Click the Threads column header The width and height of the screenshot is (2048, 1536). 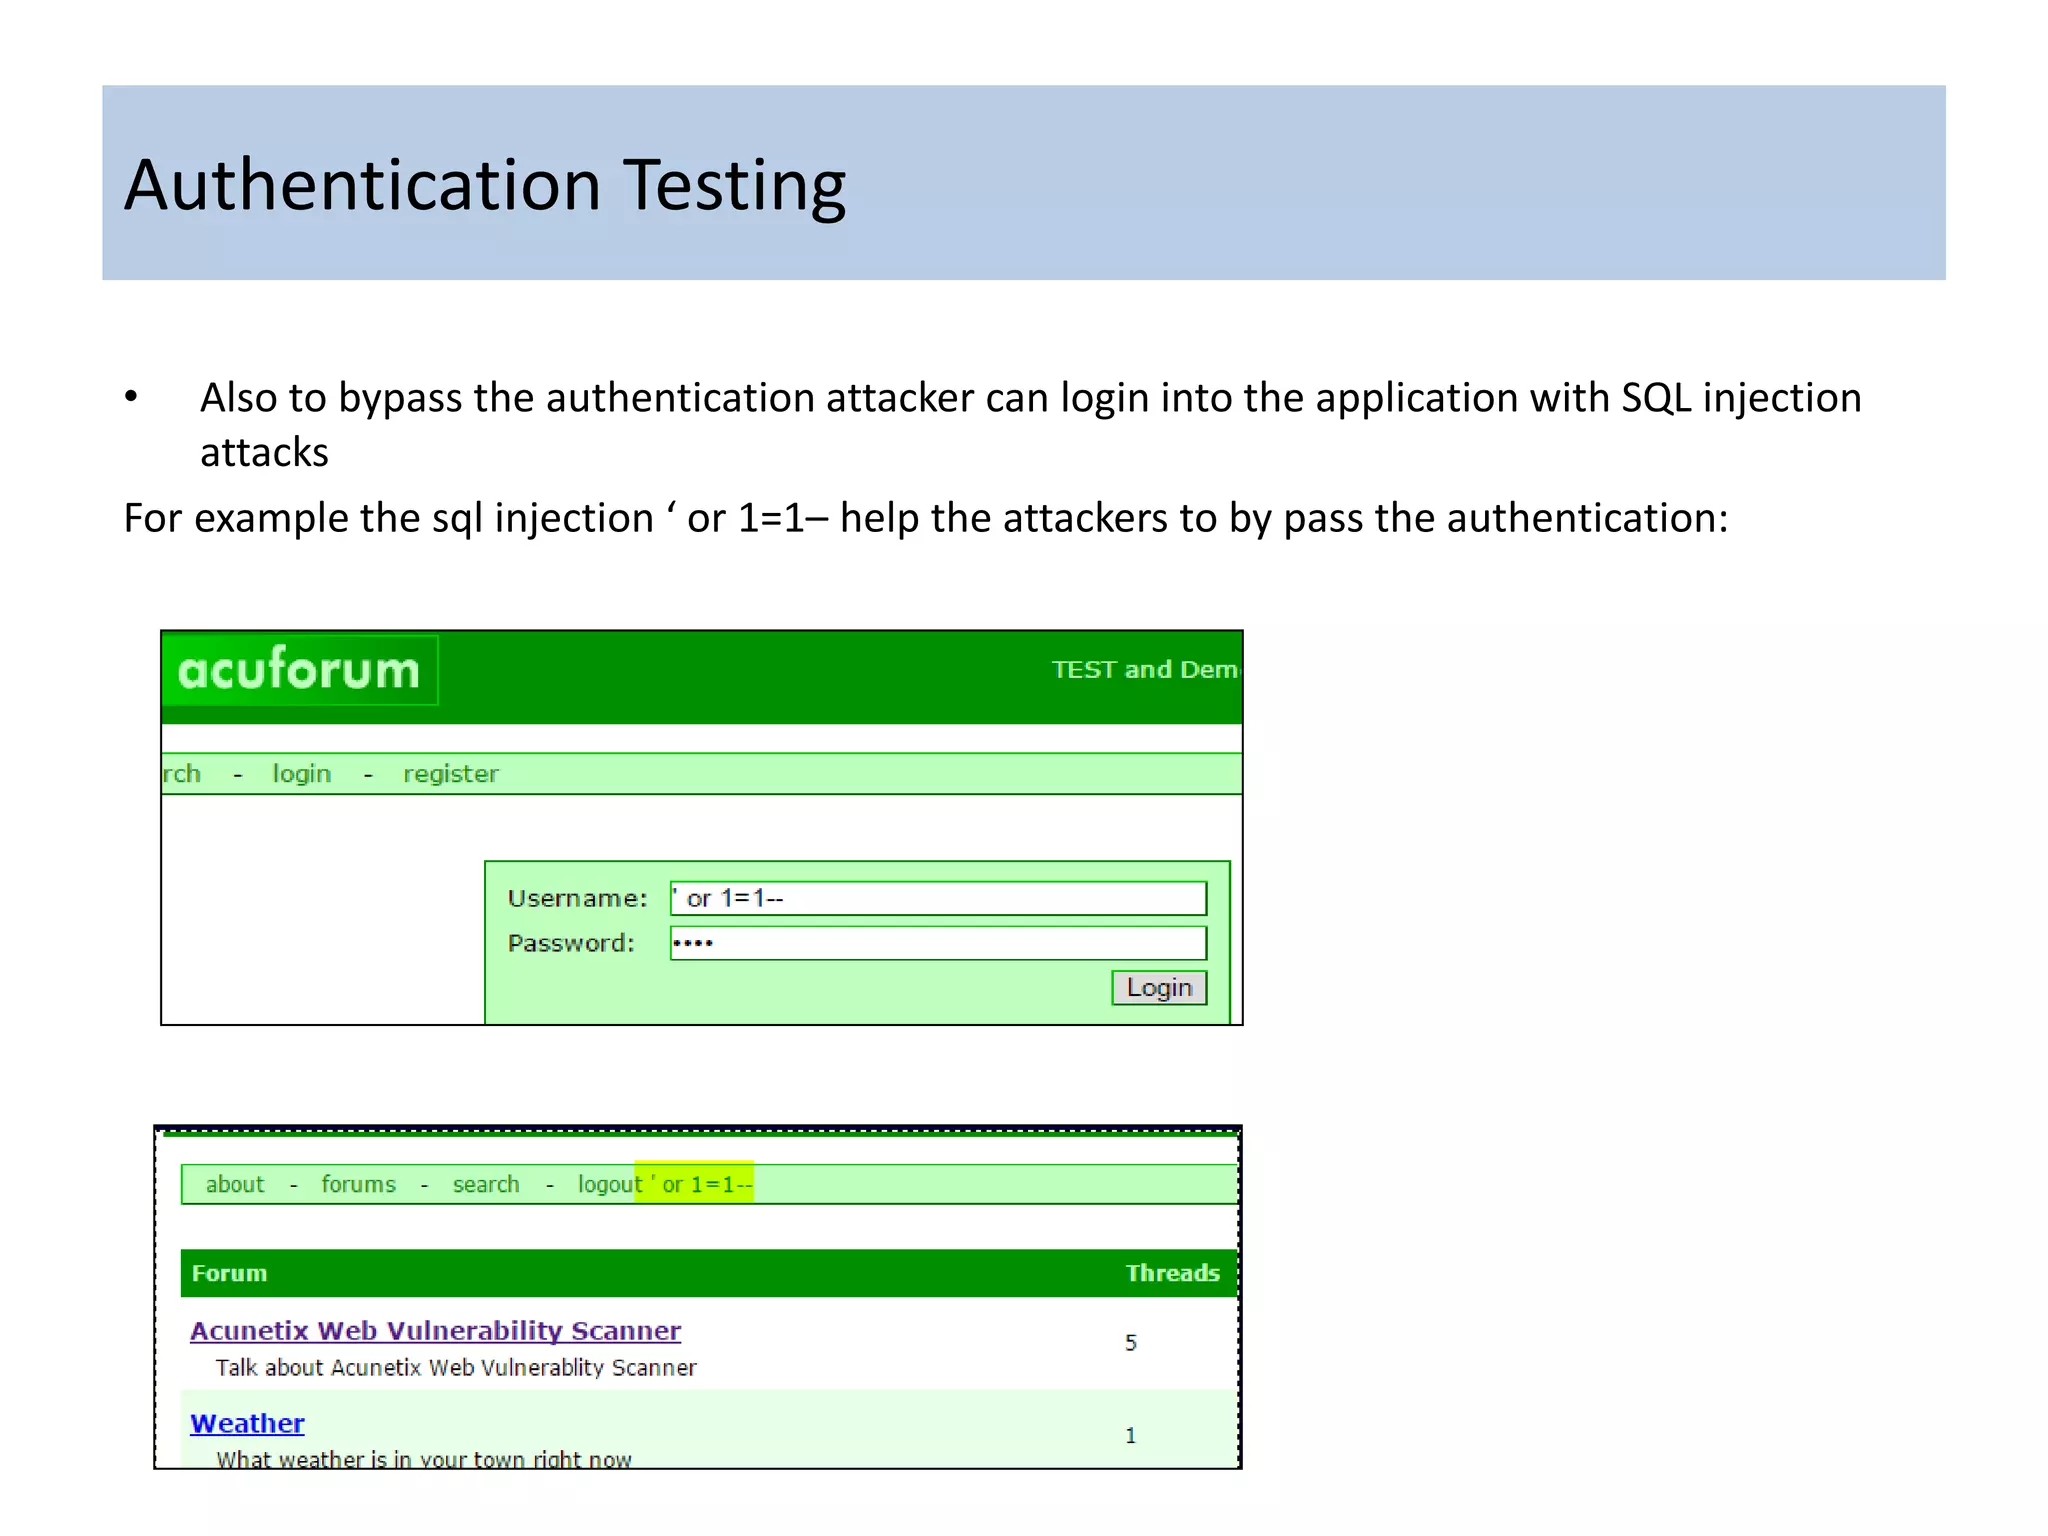point(1172,1273)
